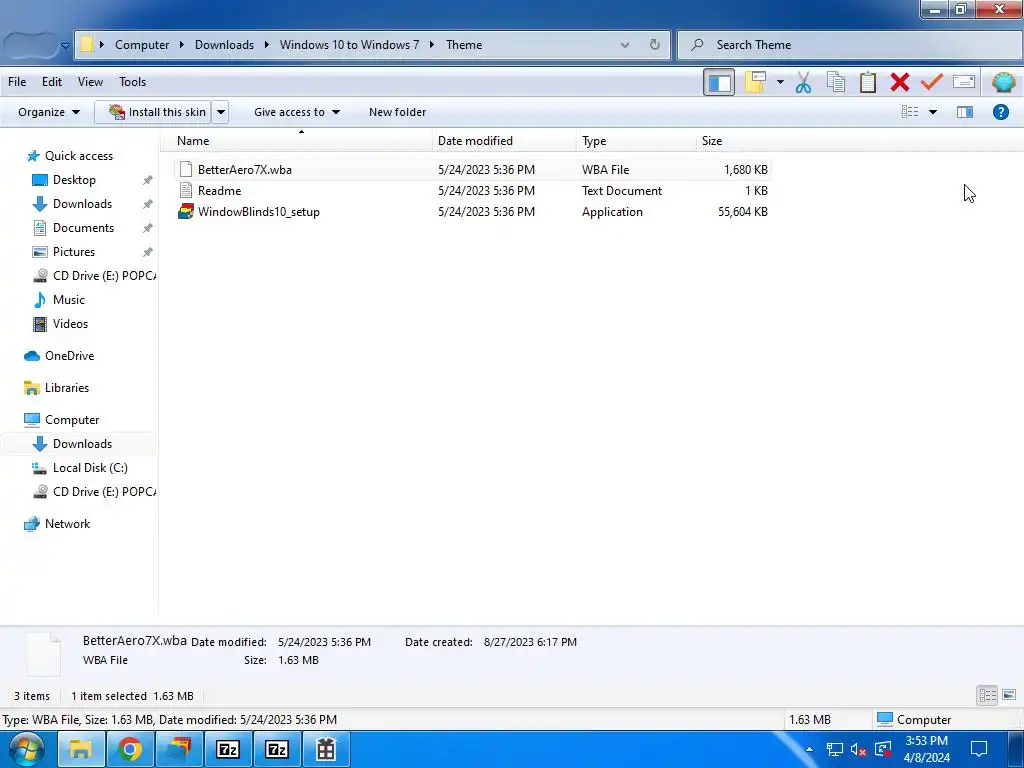1024x768 pixels.
Task: Open the Organize dropdown
Action: click(x=49, y=112)
